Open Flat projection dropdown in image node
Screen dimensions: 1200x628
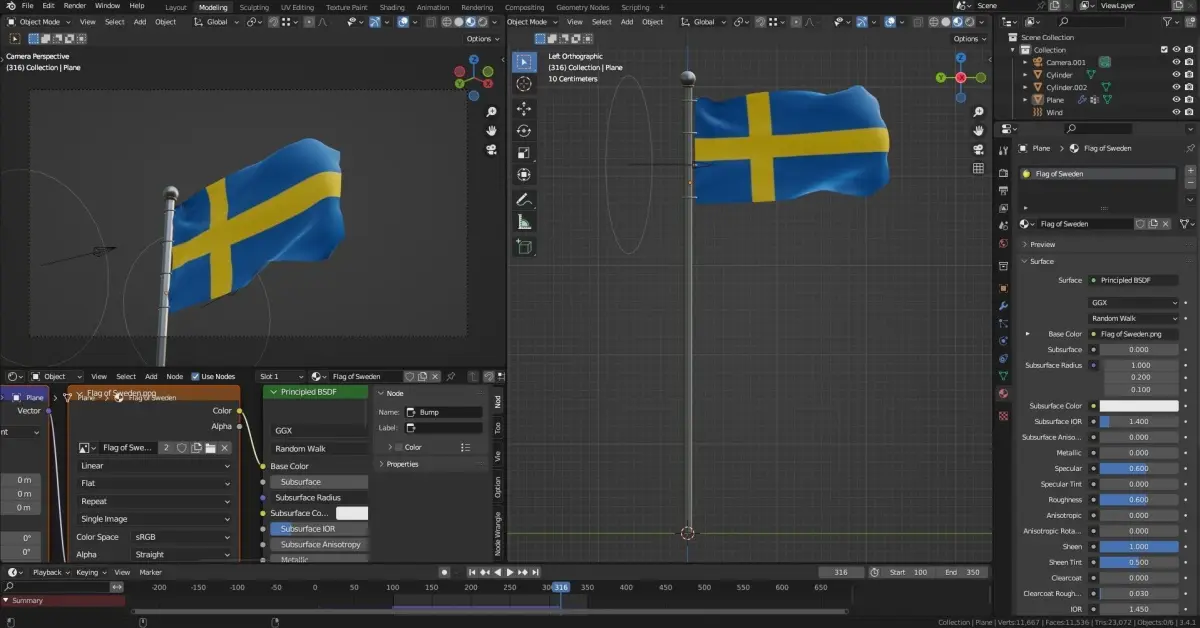click(x=155, y=484)
